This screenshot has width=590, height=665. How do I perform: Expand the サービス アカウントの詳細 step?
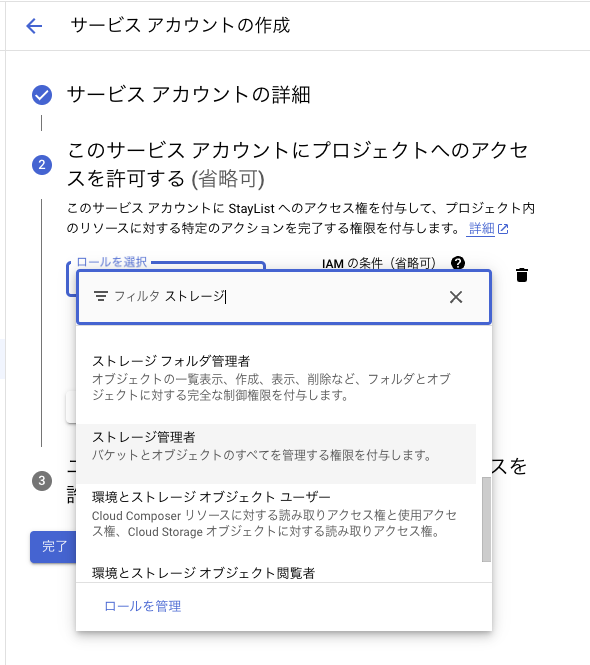point(189,95)
